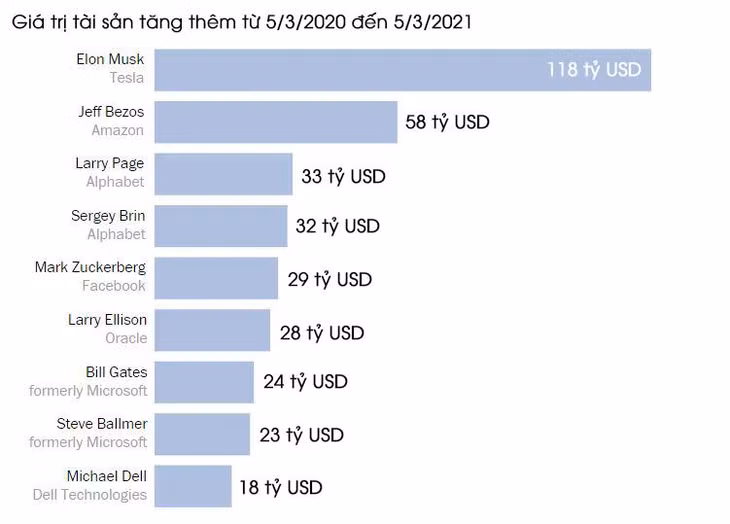Click the chart title about 5/3/2020
Screen dimensions: 730x524
coord(242,22)
